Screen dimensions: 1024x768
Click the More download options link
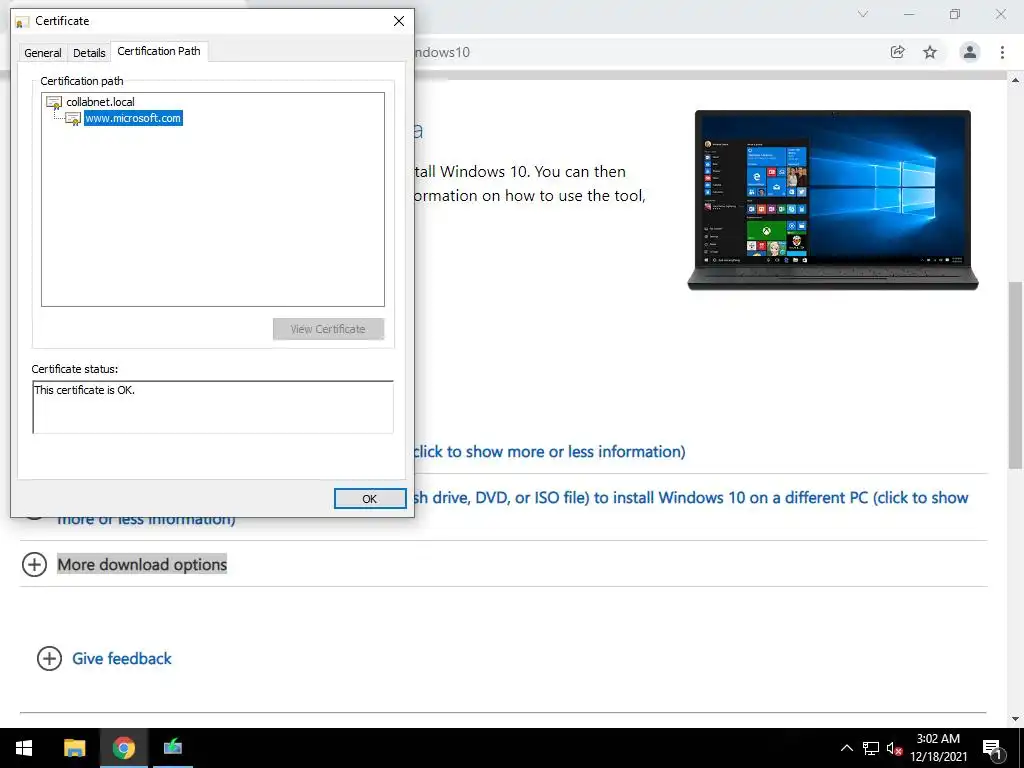(x=142, y=564)
